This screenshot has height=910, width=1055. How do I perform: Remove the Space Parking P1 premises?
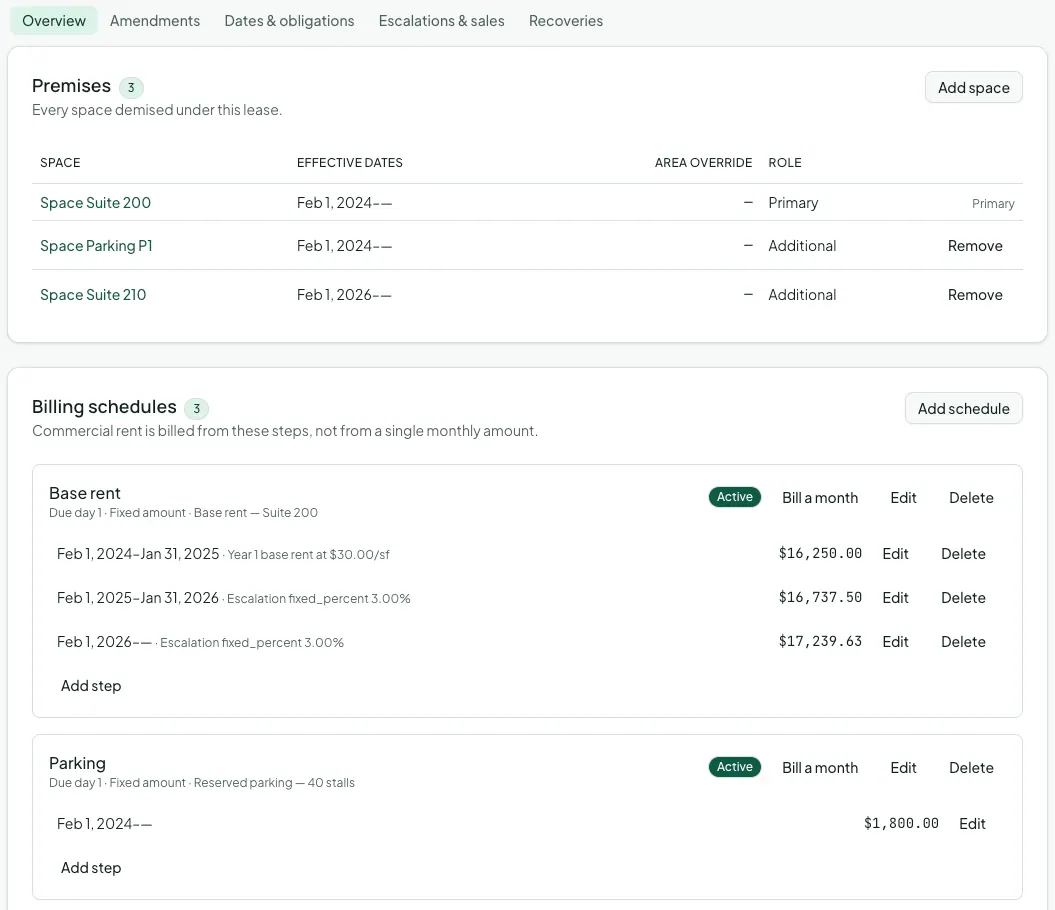click(x=975, y=246)
